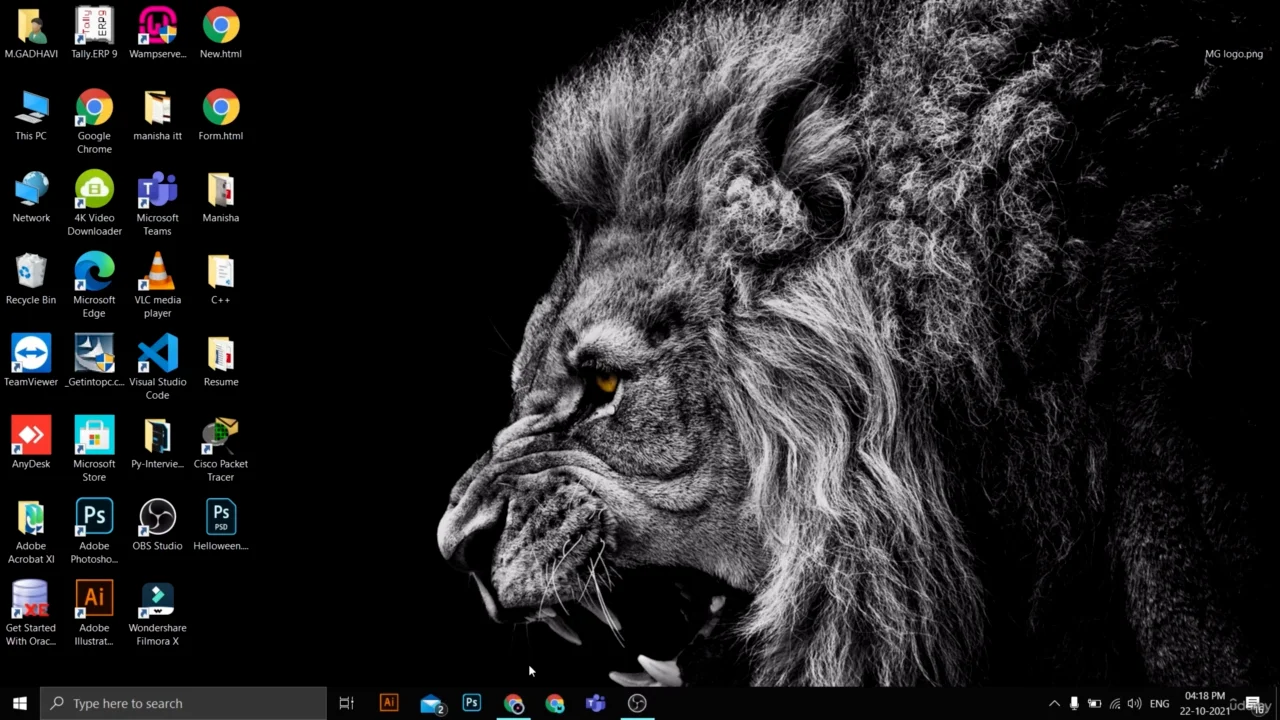Open the taskbar clock and date
The height and width of the screenshot is (720, 1280).
tap(1205, 703)
